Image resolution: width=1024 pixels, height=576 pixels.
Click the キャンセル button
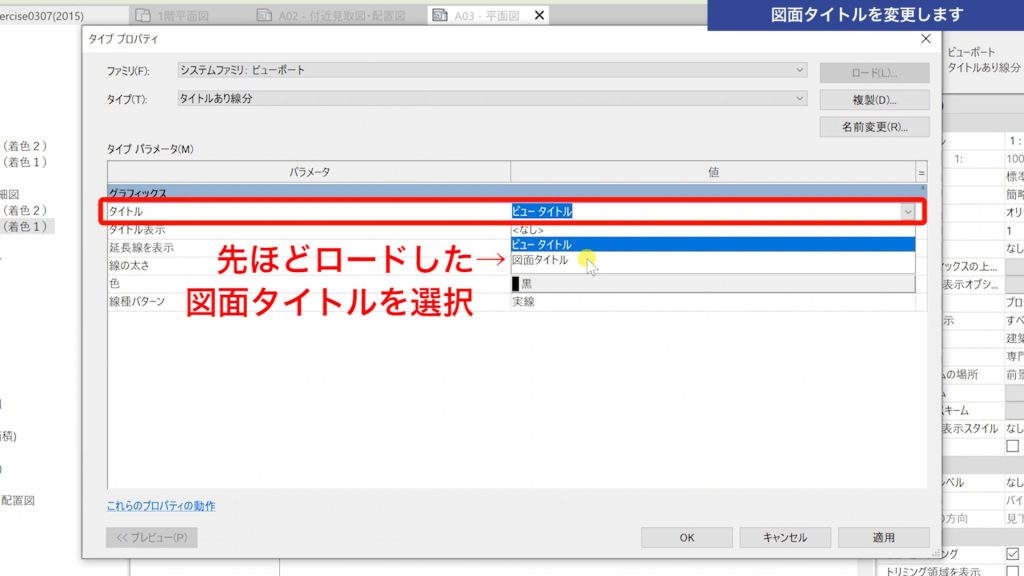pos(786,537)
